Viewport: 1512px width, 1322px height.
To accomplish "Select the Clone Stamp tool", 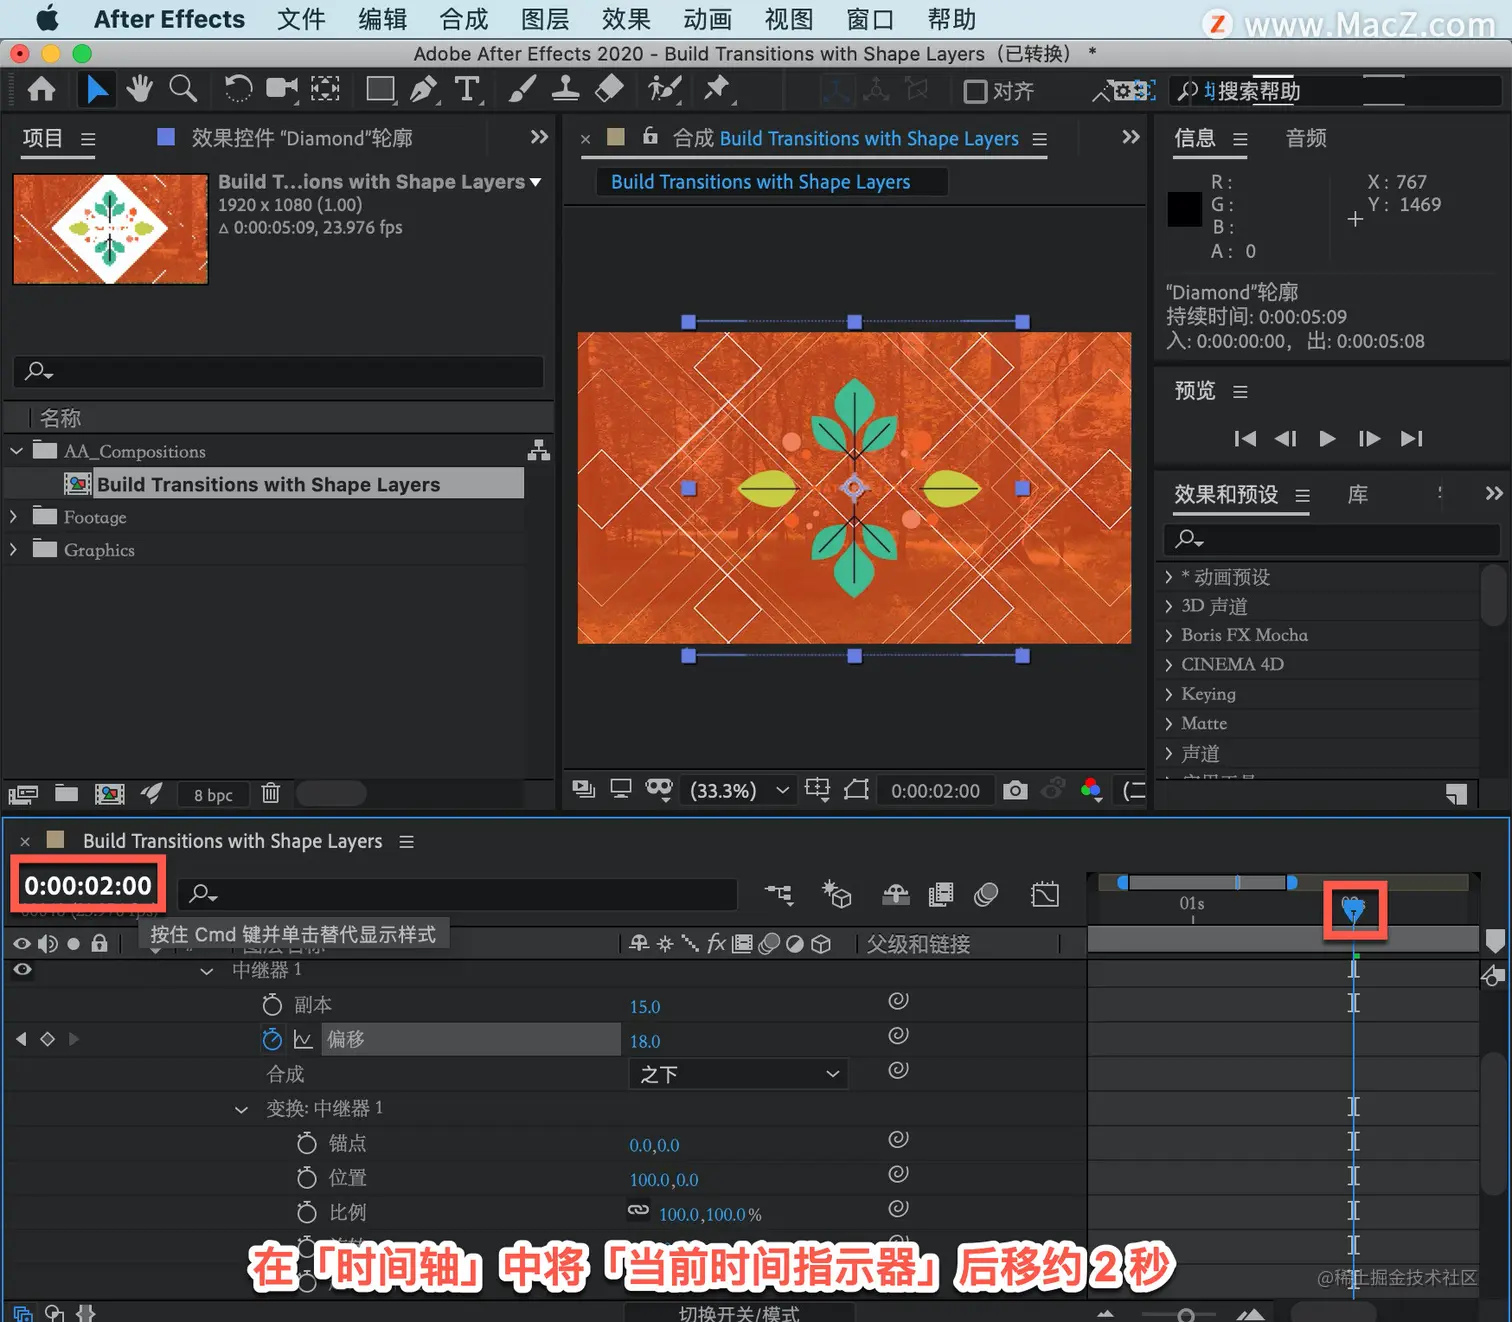I will pyautogui.click(x=565, y=89).
